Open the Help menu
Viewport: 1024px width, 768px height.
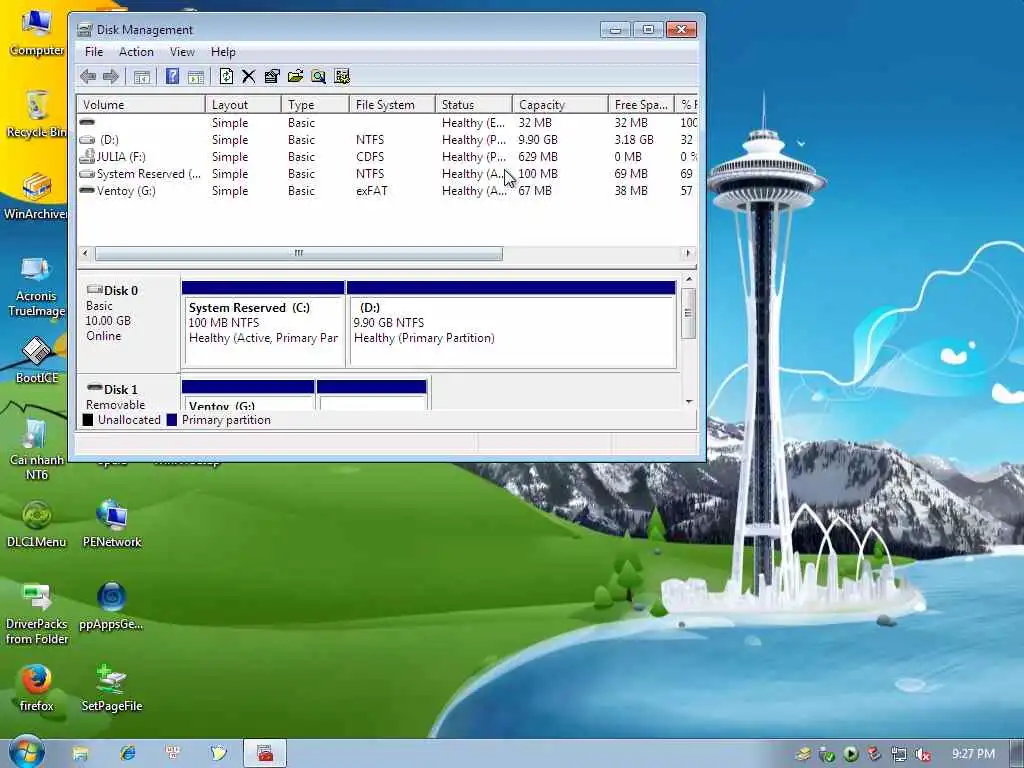223,52
